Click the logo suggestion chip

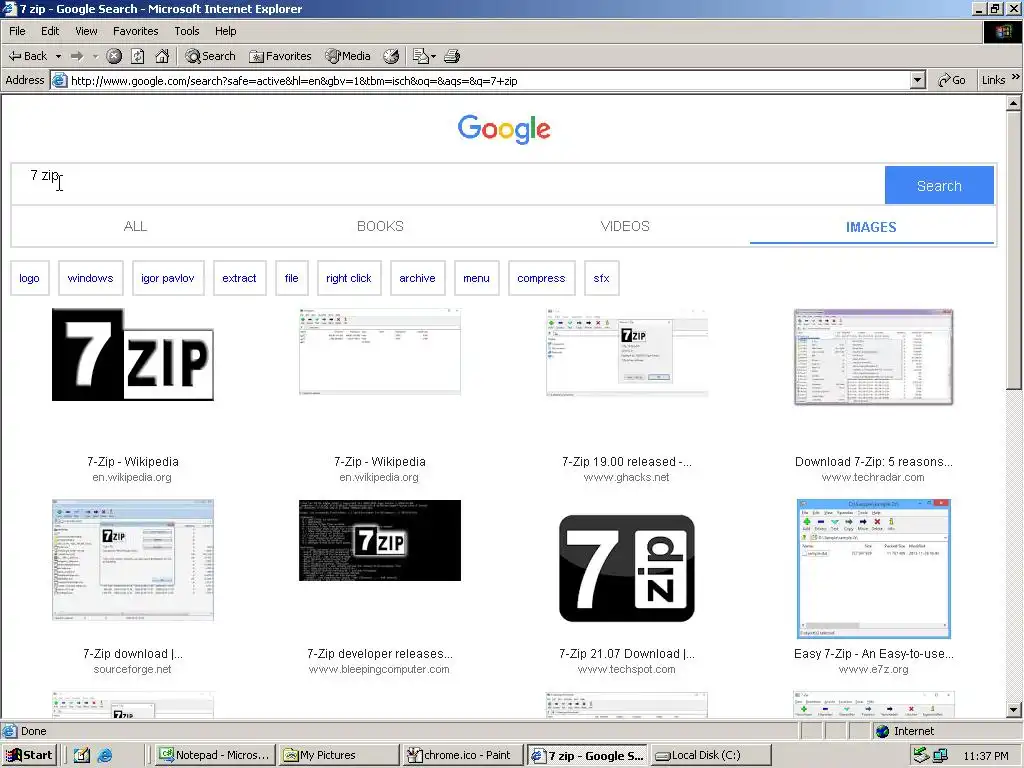(29, 278)
